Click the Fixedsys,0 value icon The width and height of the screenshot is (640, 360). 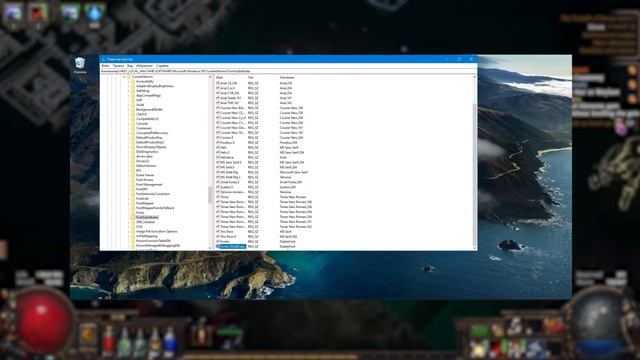coord(218,142)
